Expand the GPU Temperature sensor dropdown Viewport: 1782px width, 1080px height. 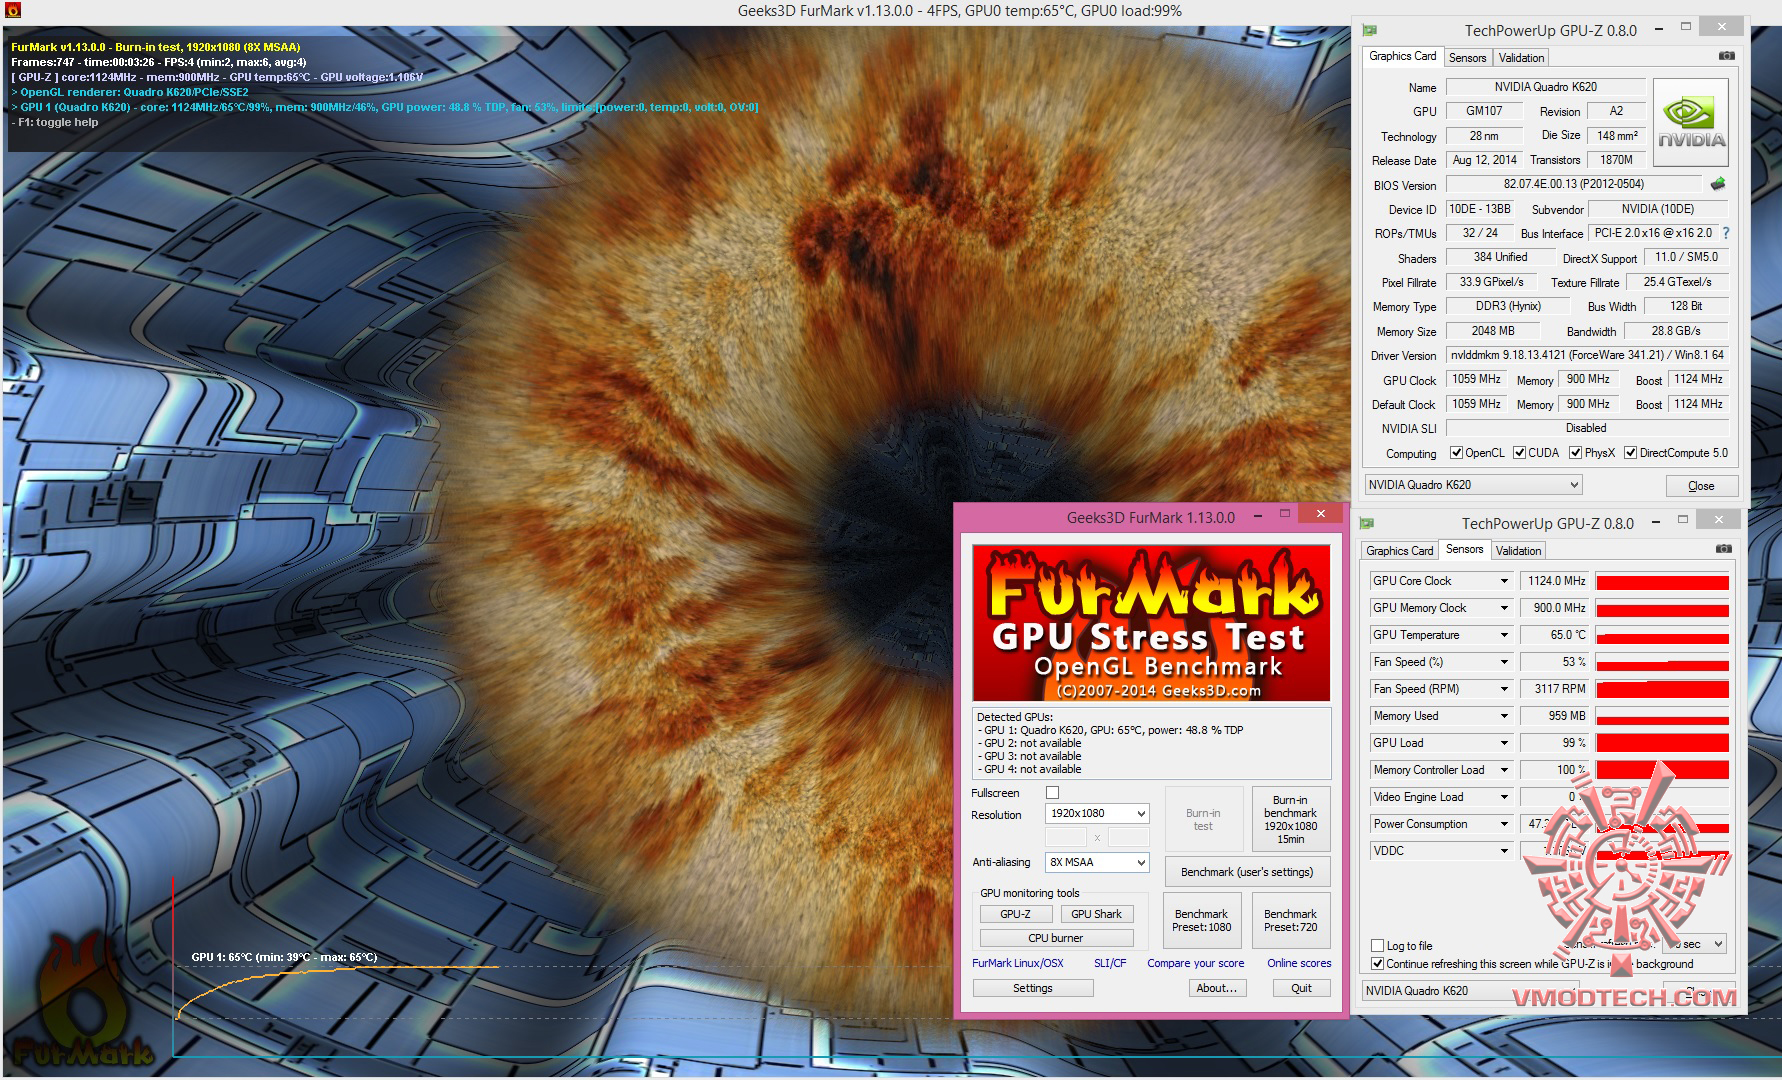1503,635
